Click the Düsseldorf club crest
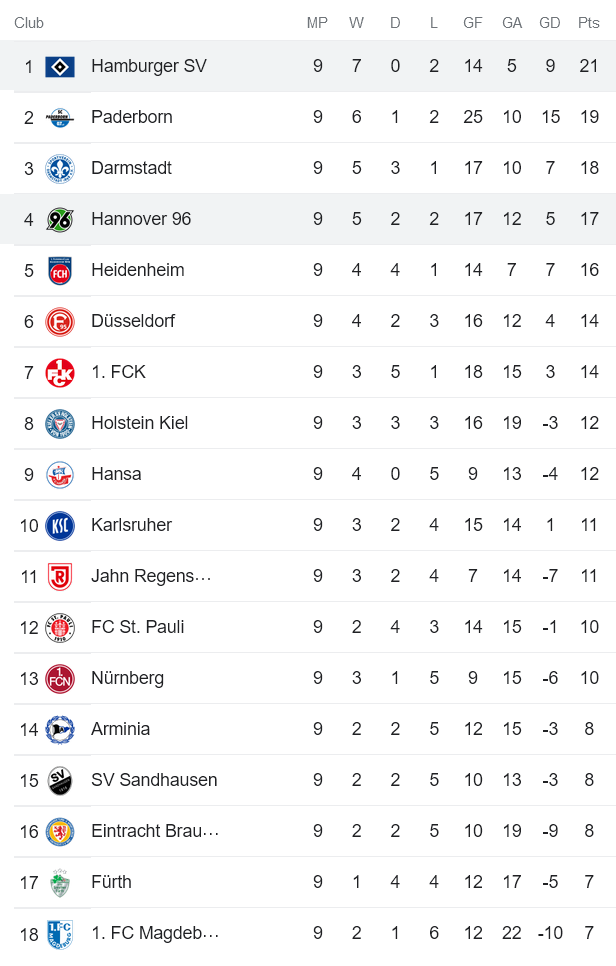The width and height of the screenshot is (616, 966). [60, 321]
